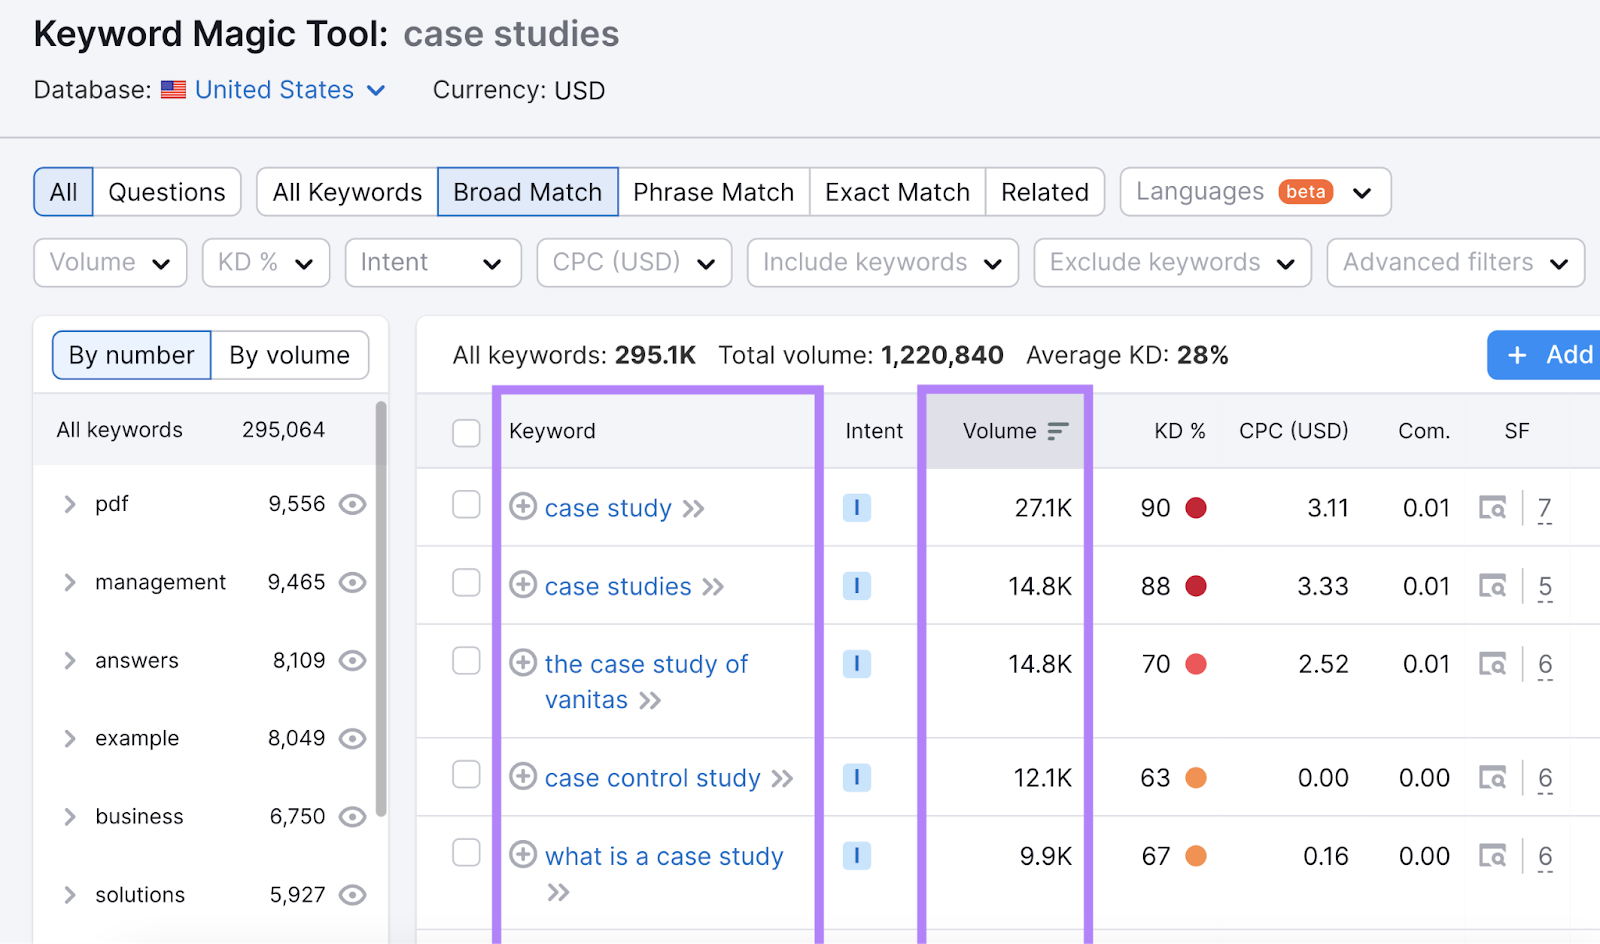Screen dimensions: 1600x944
Task: Click the plus icon beside "case study"
Action: click(x=523, y=507)
